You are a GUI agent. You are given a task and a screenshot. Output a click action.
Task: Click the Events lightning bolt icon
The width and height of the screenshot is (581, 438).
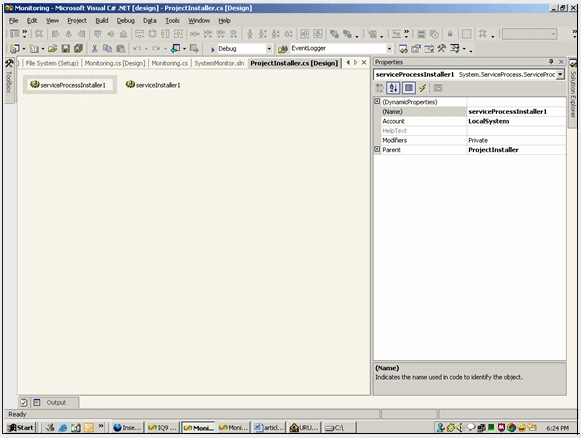(422, 88)
